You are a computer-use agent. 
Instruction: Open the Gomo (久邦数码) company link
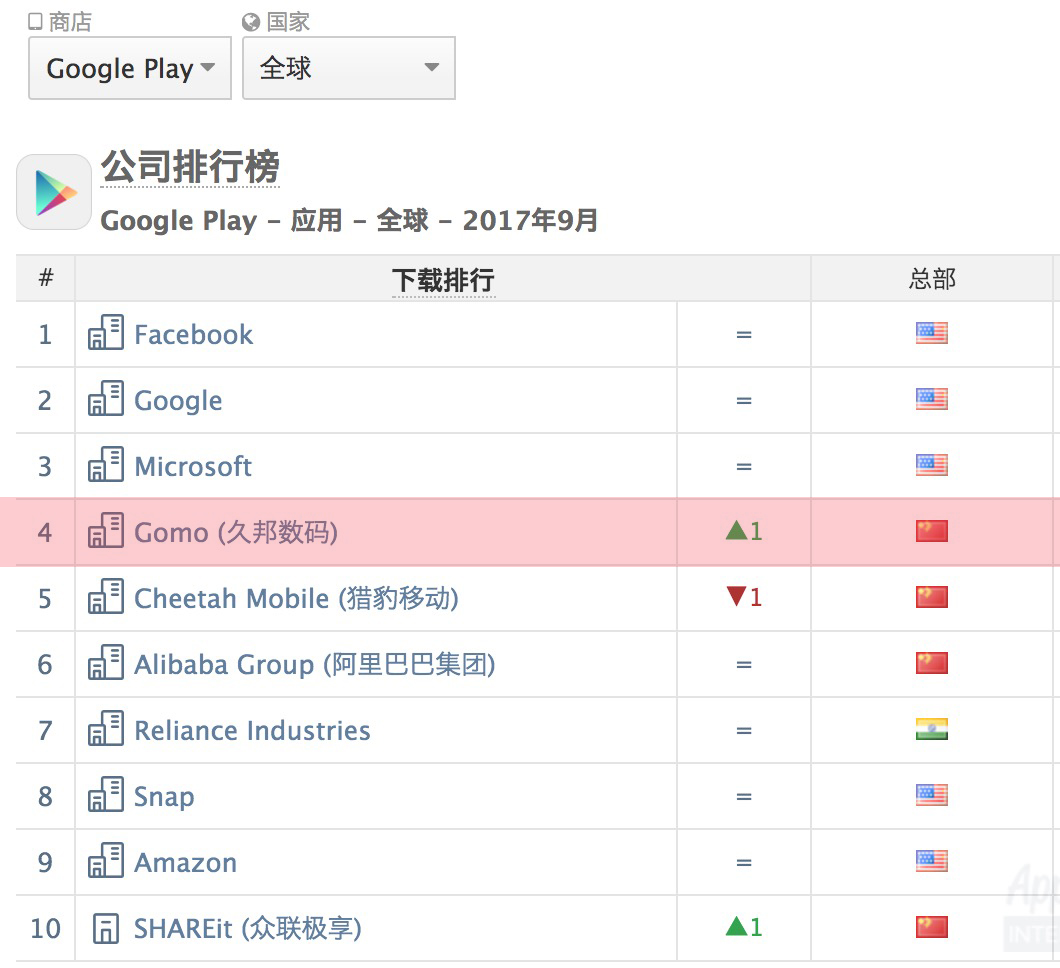click(x=236, y=533)
